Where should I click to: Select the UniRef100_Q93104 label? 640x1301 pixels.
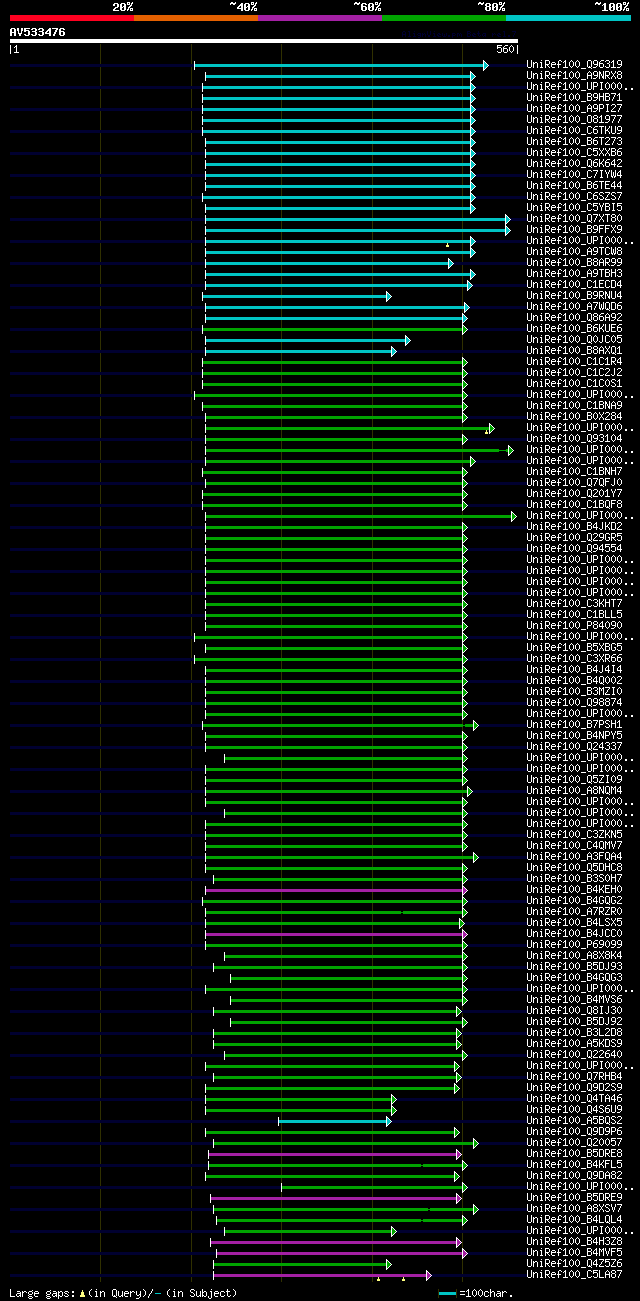pos(574,439)
